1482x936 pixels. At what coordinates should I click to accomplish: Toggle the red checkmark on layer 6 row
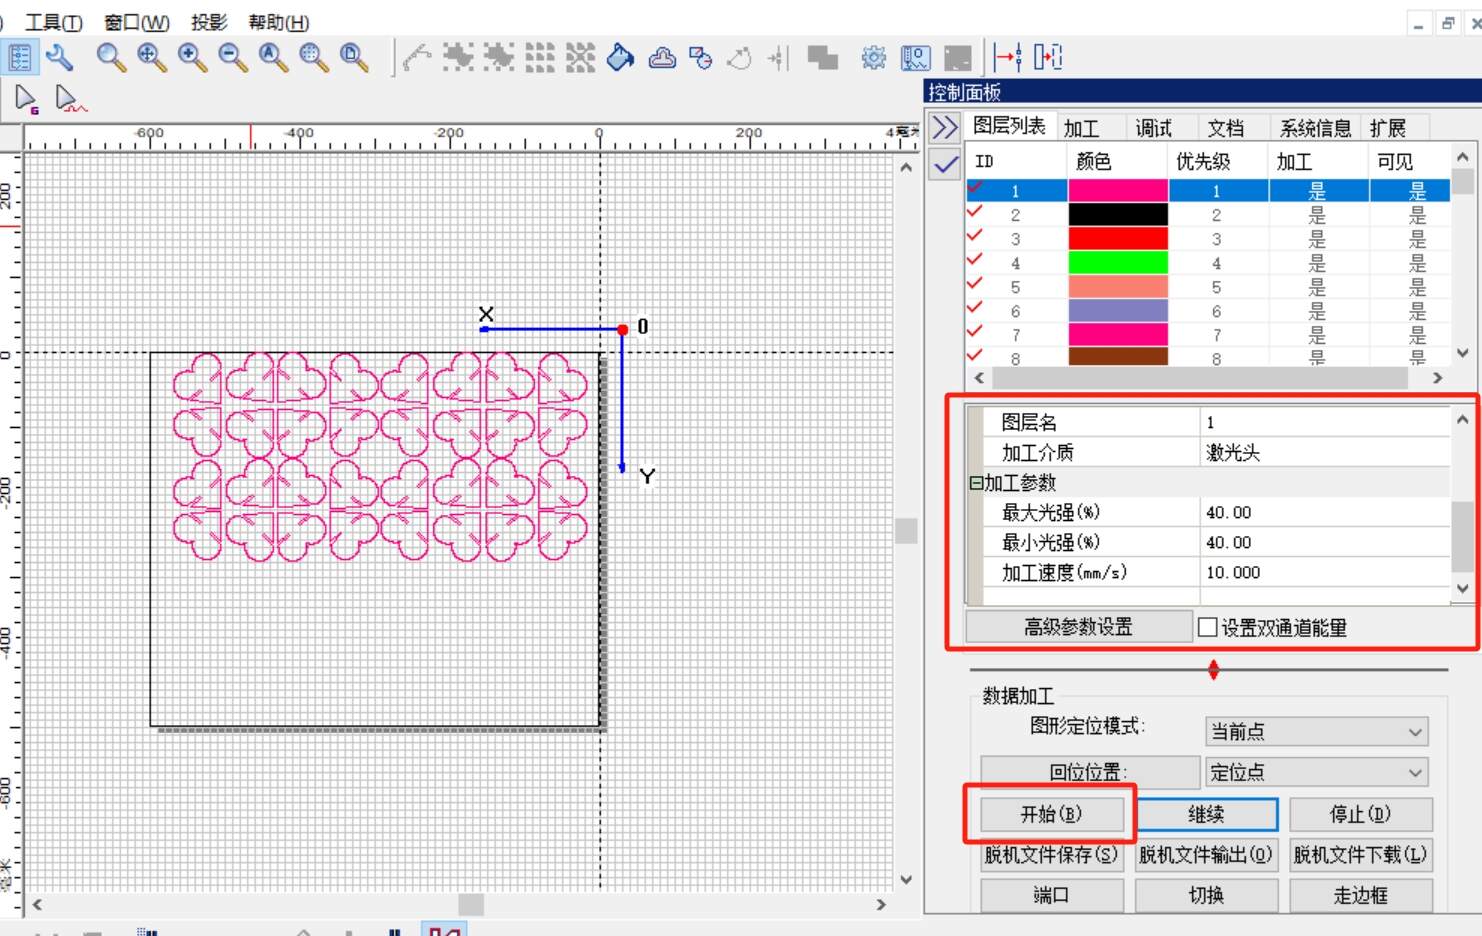(975, 308)
